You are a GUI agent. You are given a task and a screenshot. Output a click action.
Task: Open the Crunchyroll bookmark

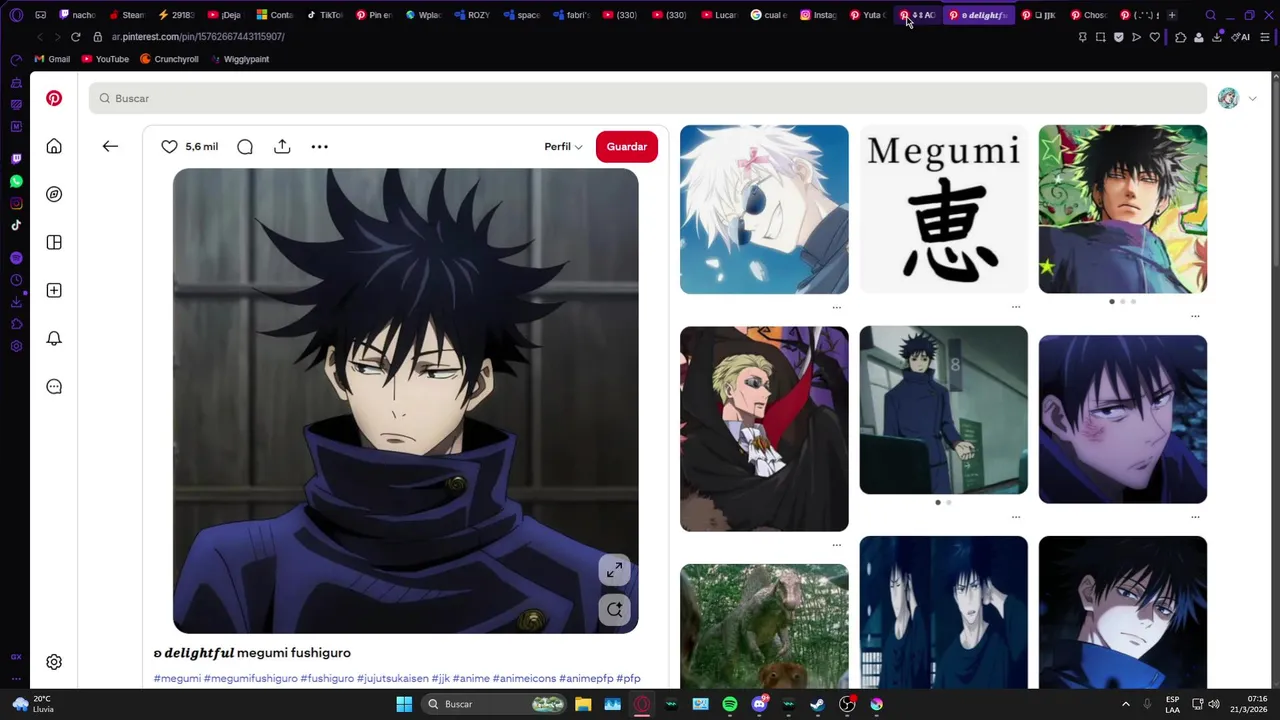tap(169, 59)
